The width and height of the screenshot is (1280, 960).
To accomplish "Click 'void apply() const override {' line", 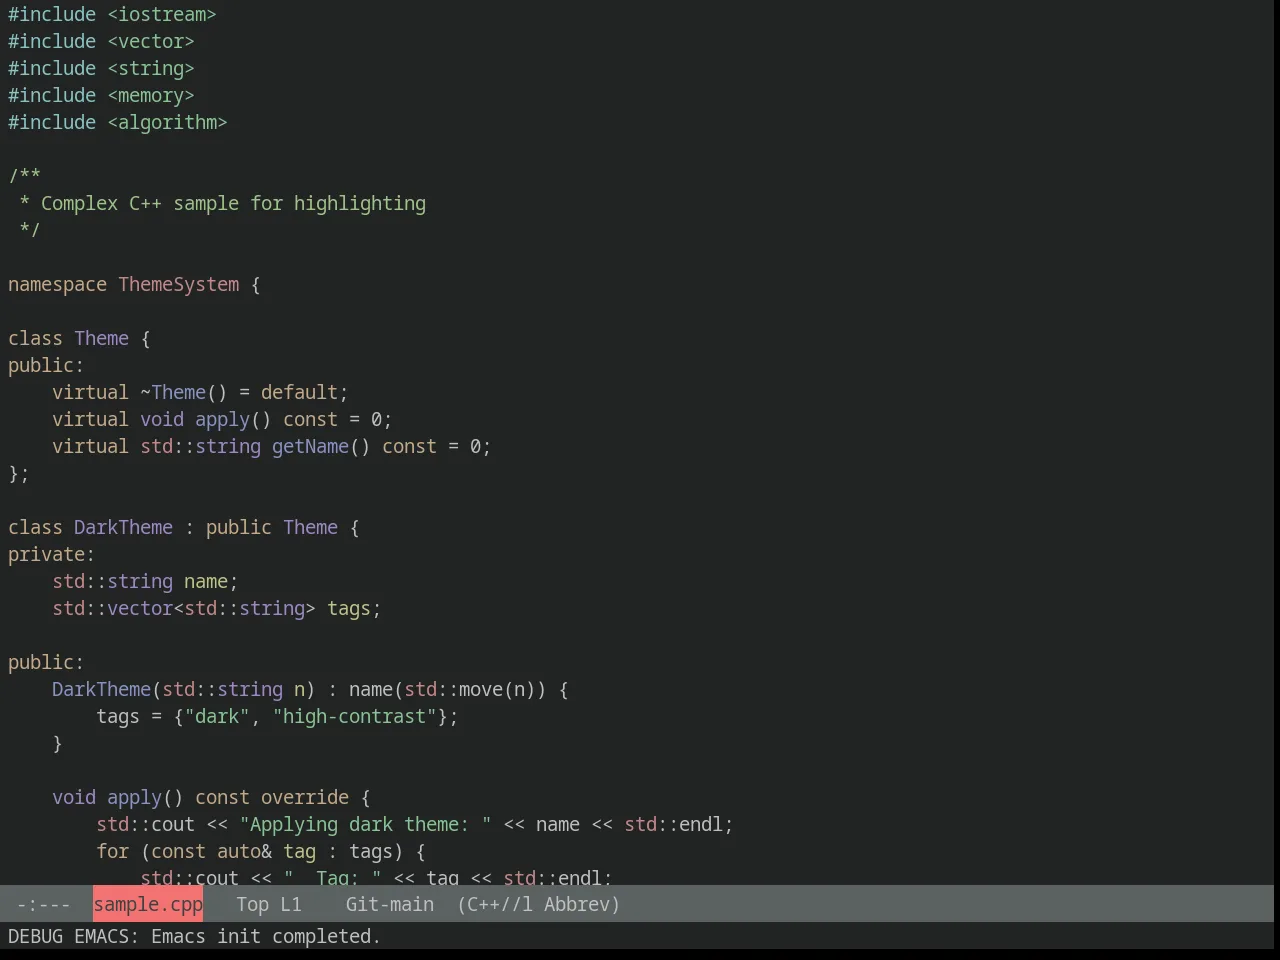I will tap(211, 797).
